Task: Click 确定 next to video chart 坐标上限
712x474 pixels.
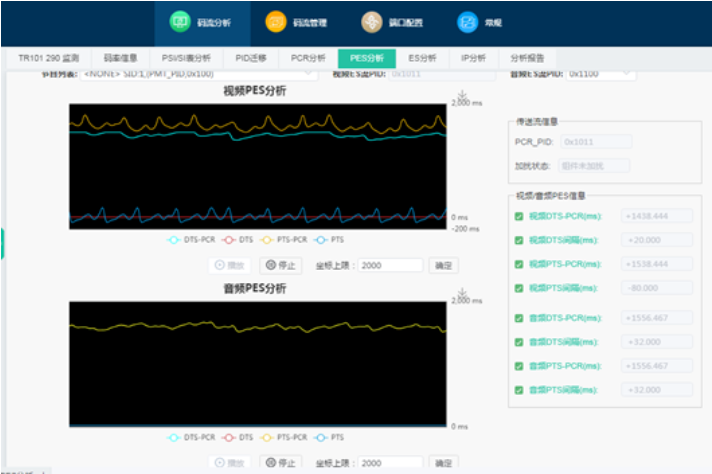Action: pos(443,265)
